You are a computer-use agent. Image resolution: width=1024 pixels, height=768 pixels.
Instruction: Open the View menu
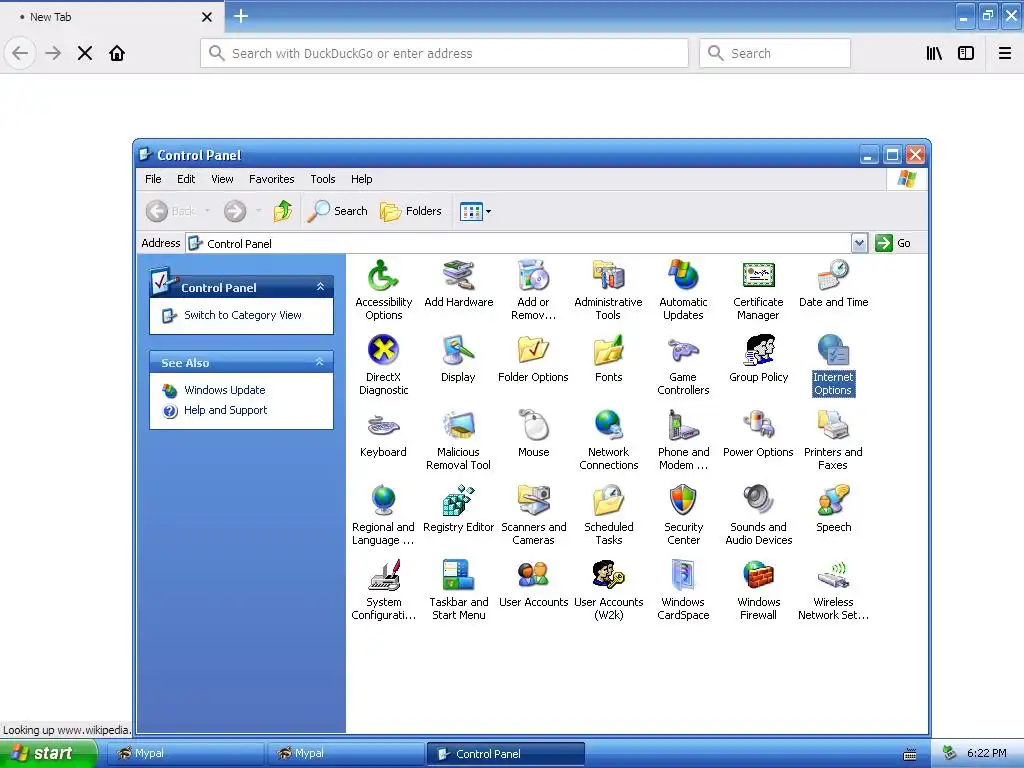(222, 179)
